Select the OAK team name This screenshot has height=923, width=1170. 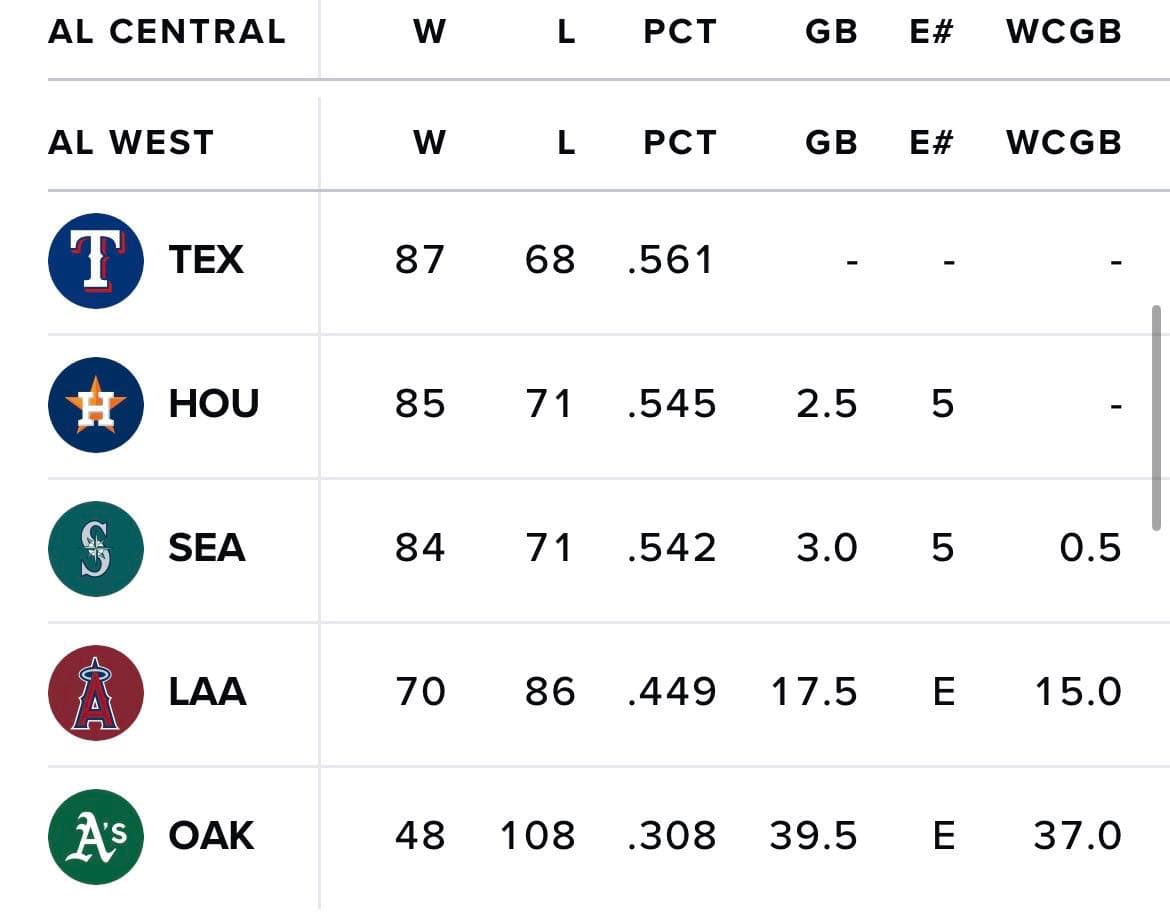pos(211,836)
